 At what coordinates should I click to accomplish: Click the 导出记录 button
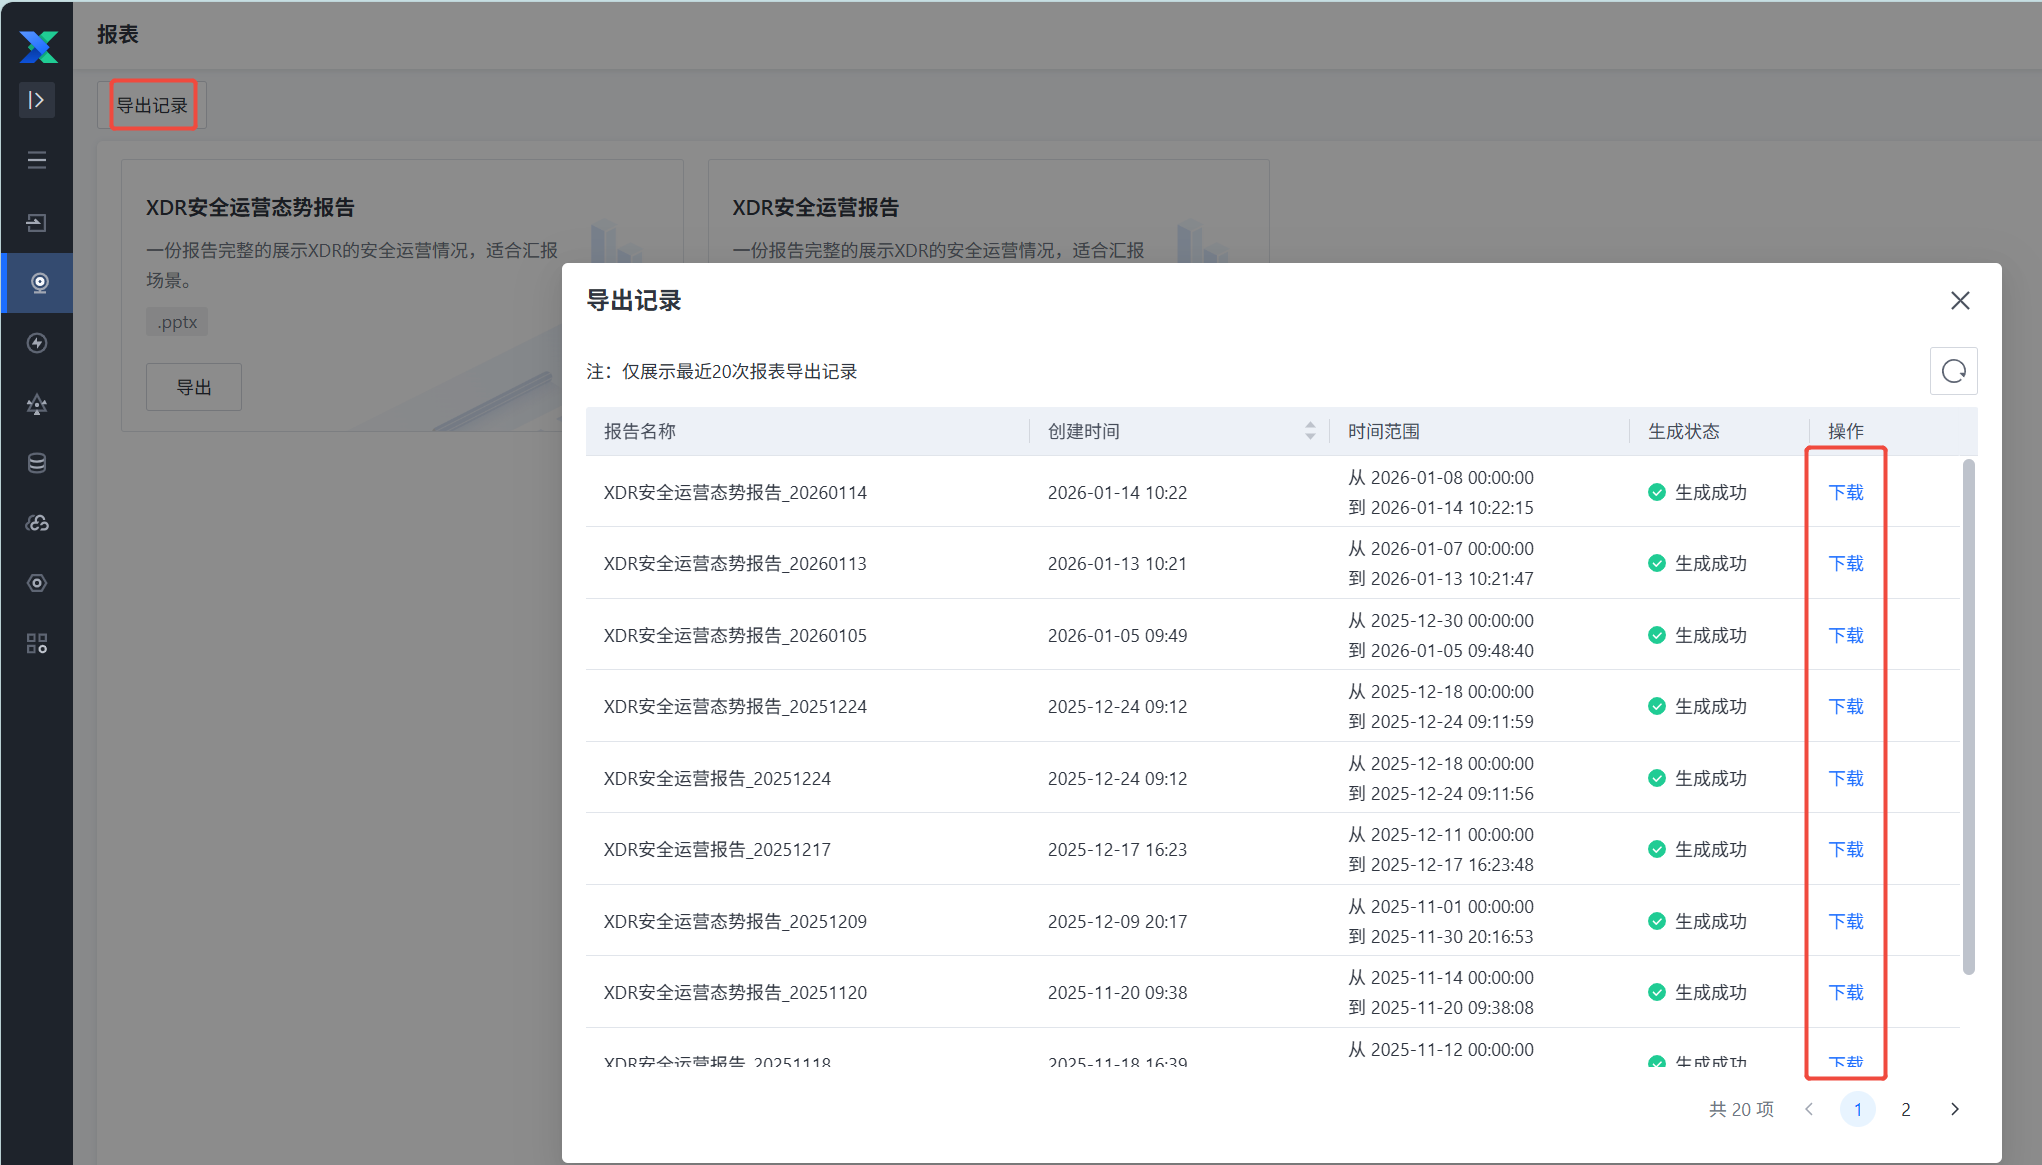(x=152, y=105)
